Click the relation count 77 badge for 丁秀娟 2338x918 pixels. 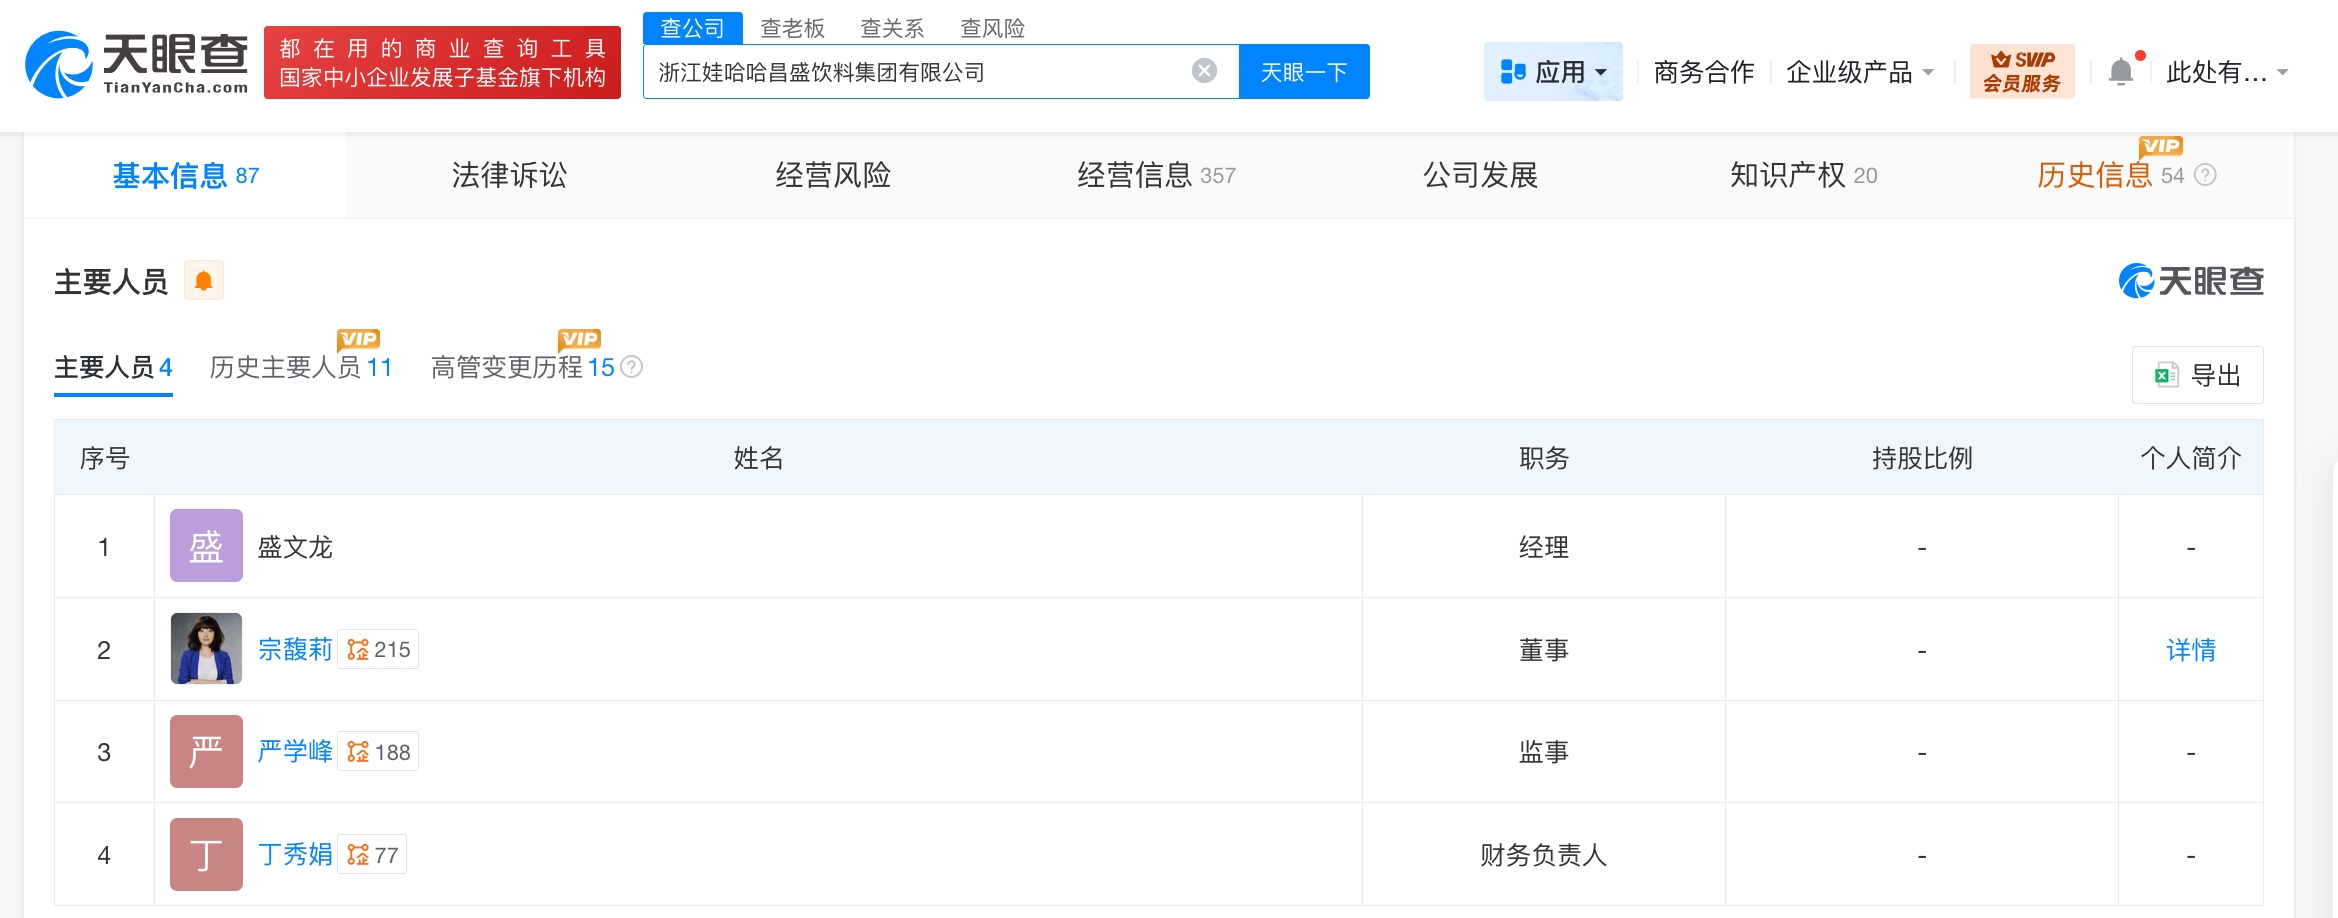click(372, 855)
